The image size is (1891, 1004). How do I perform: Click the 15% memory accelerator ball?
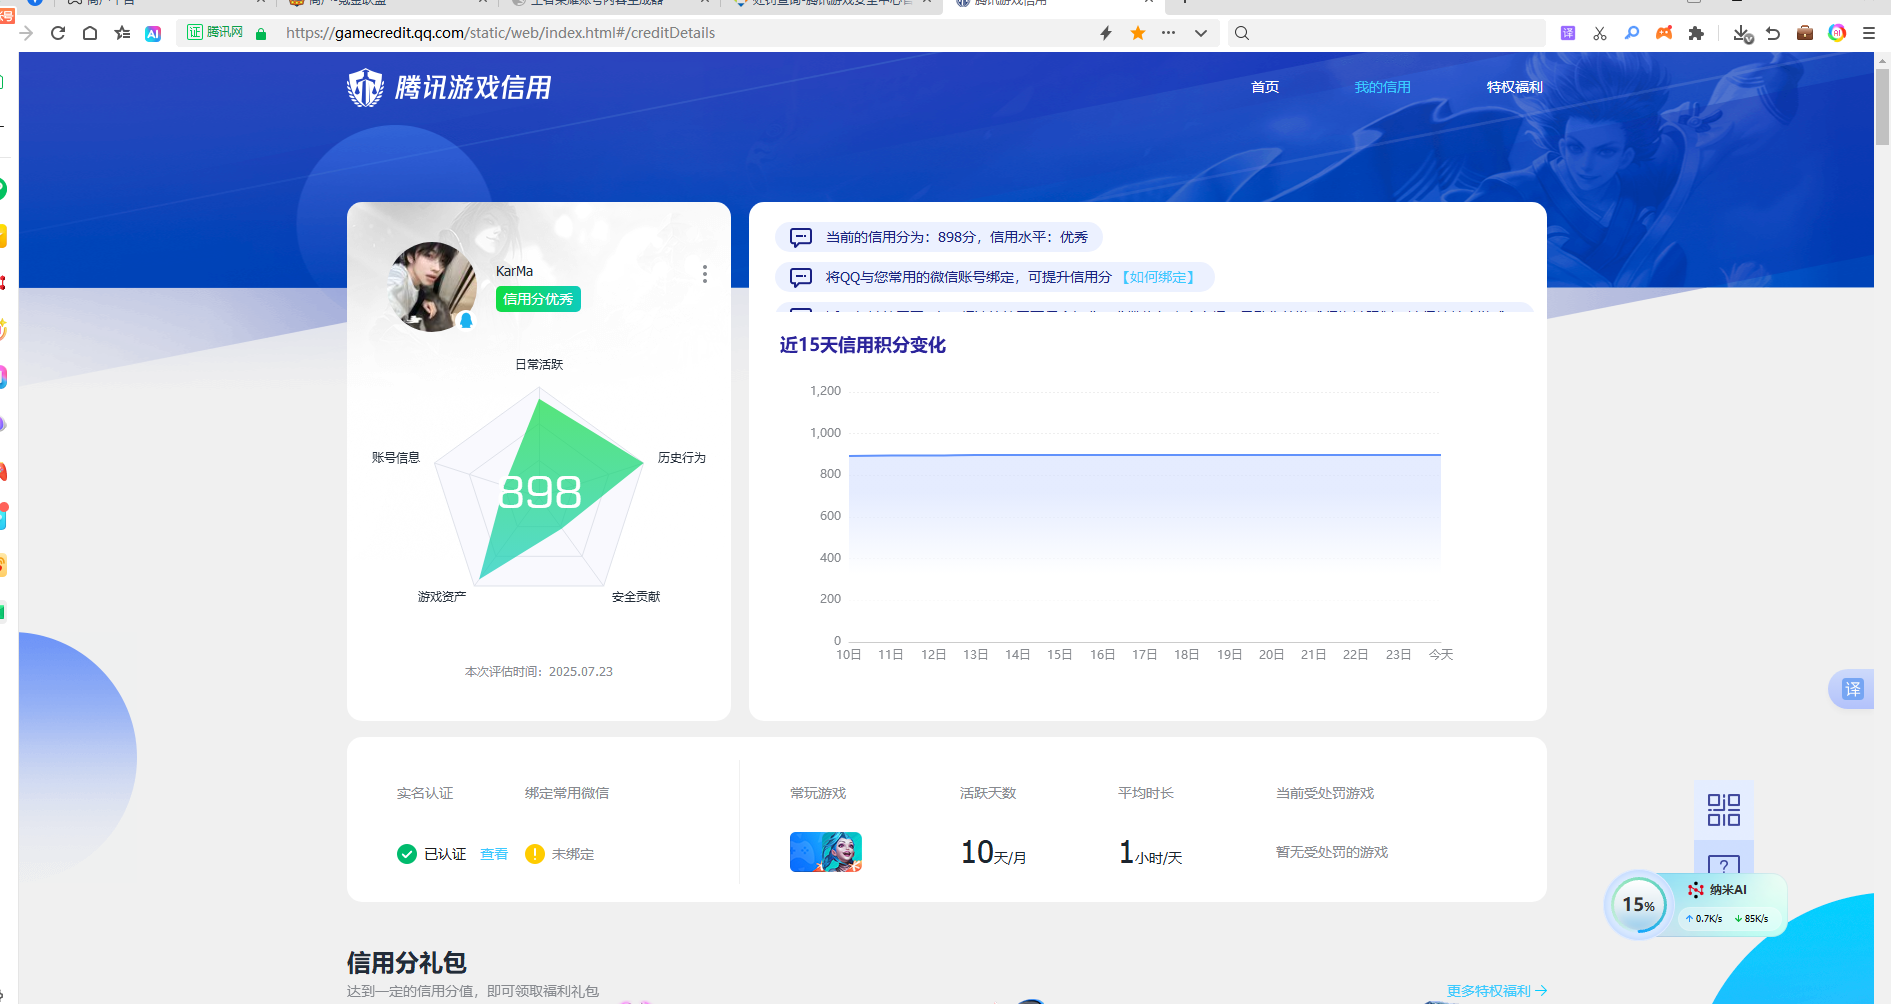click(1638, 905)
